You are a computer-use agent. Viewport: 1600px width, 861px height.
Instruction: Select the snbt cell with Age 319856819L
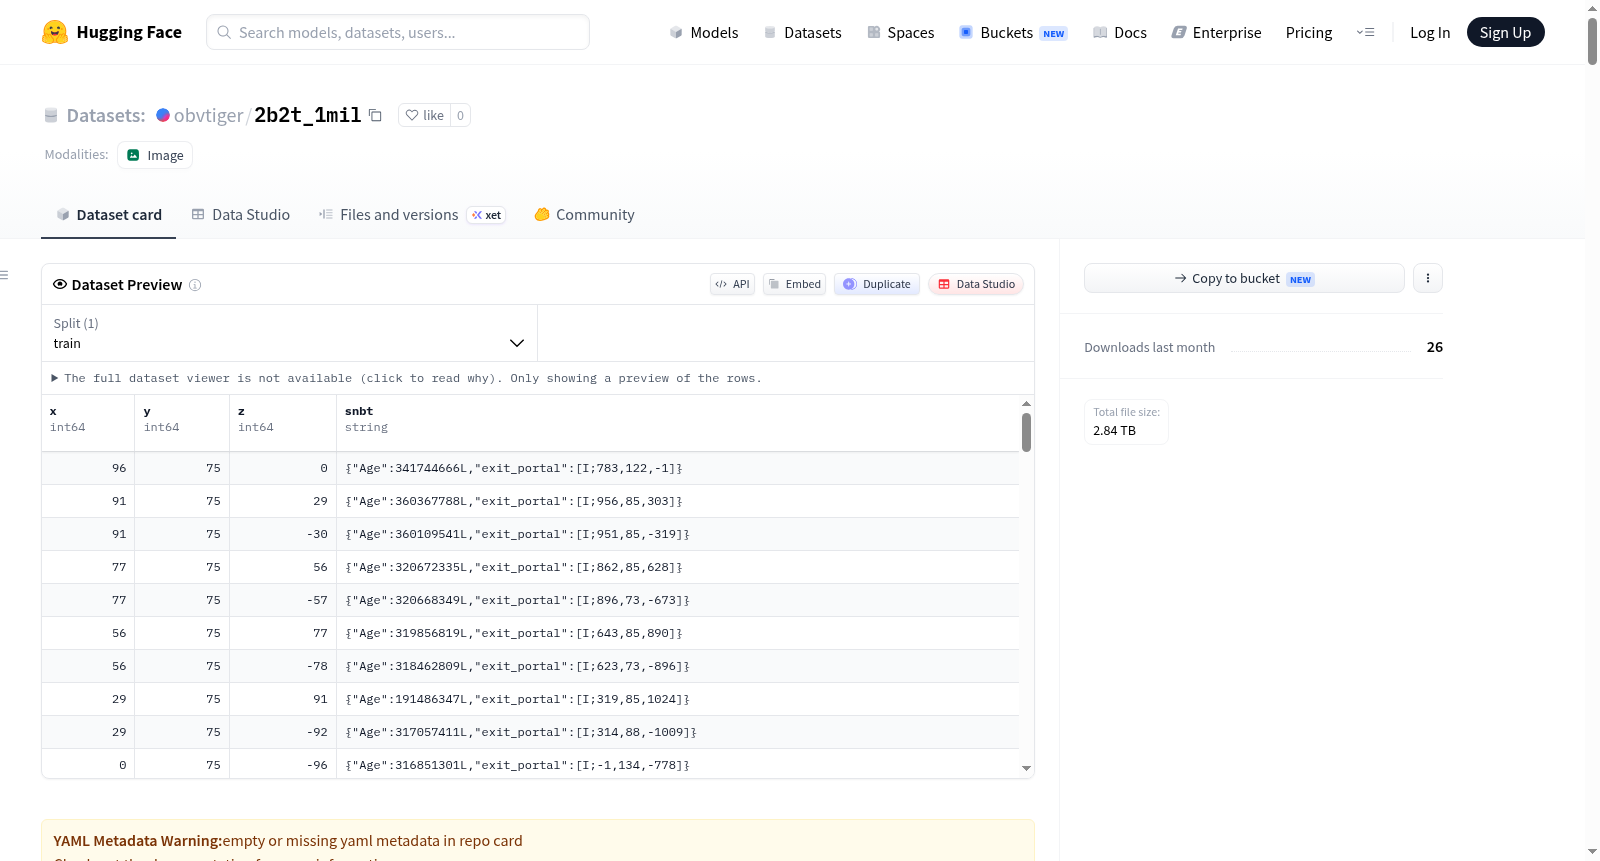pyautogui.click(x=678, y=633)
